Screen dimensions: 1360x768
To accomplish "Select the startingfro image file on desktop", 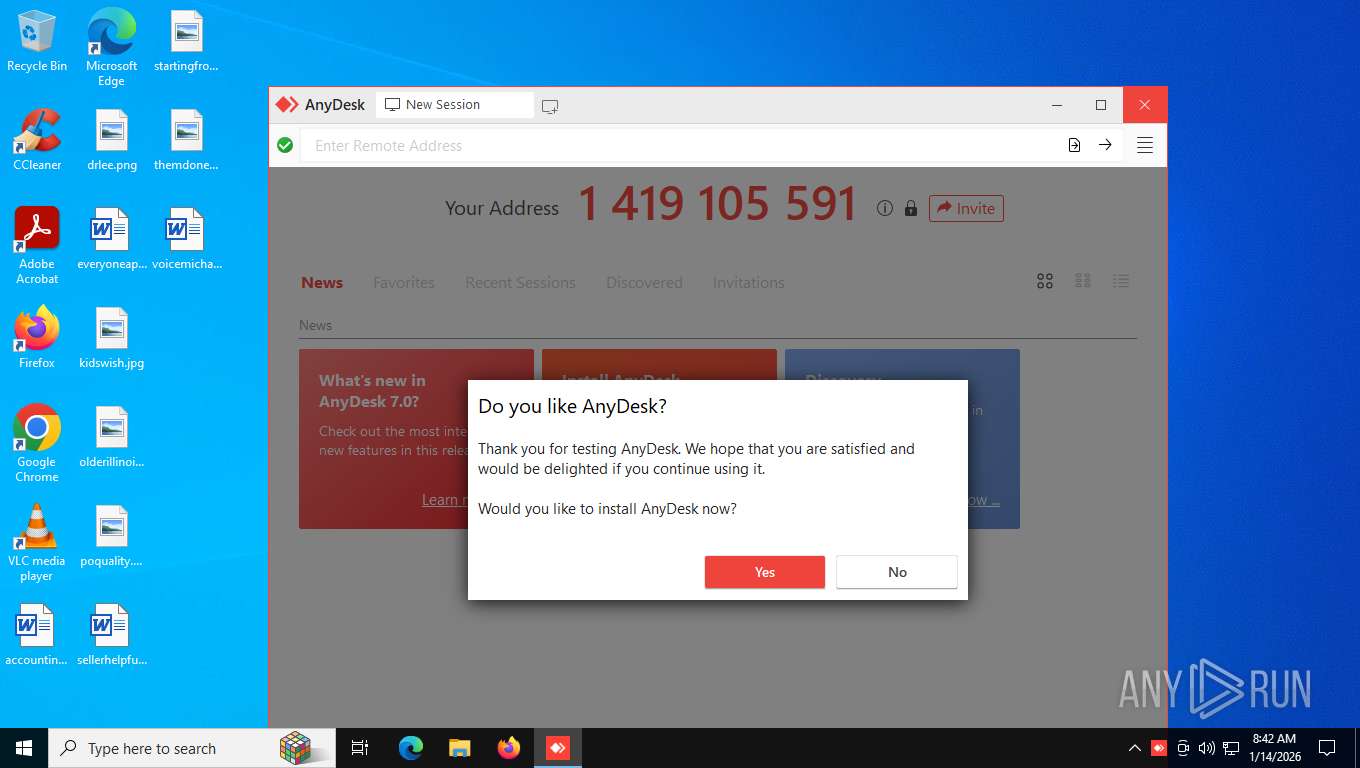I will [186, 41].
